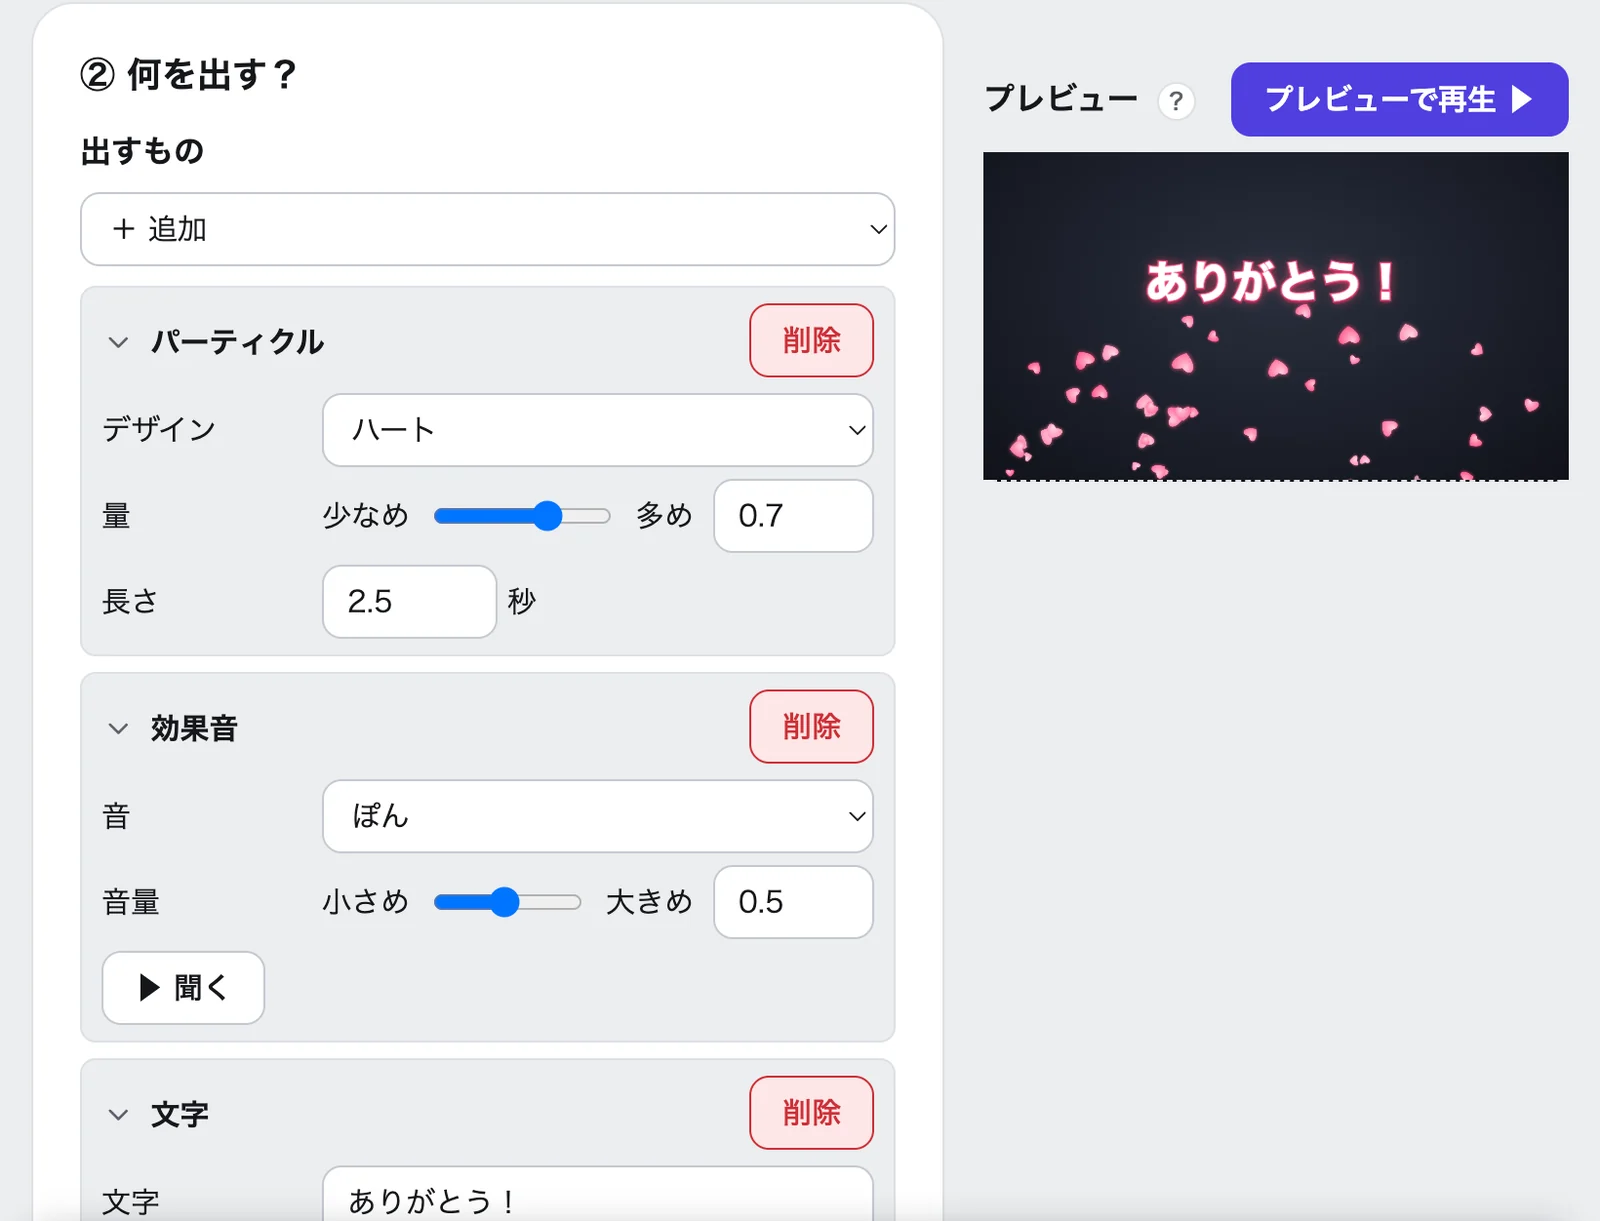Click the preview animation thumbnail

point(1275,316)
